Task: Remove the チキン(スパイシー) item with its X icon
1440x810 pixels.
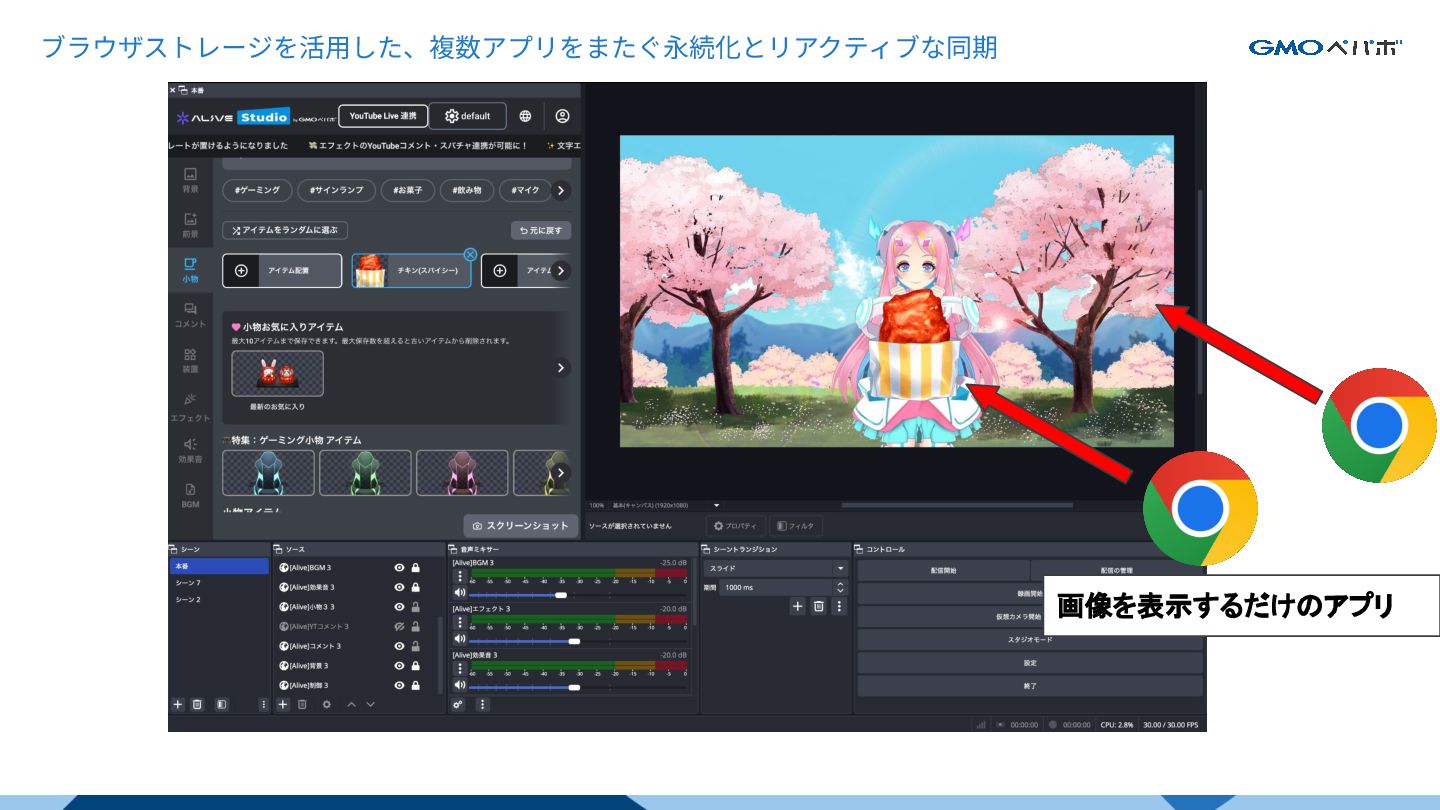Action: [470, 254]
